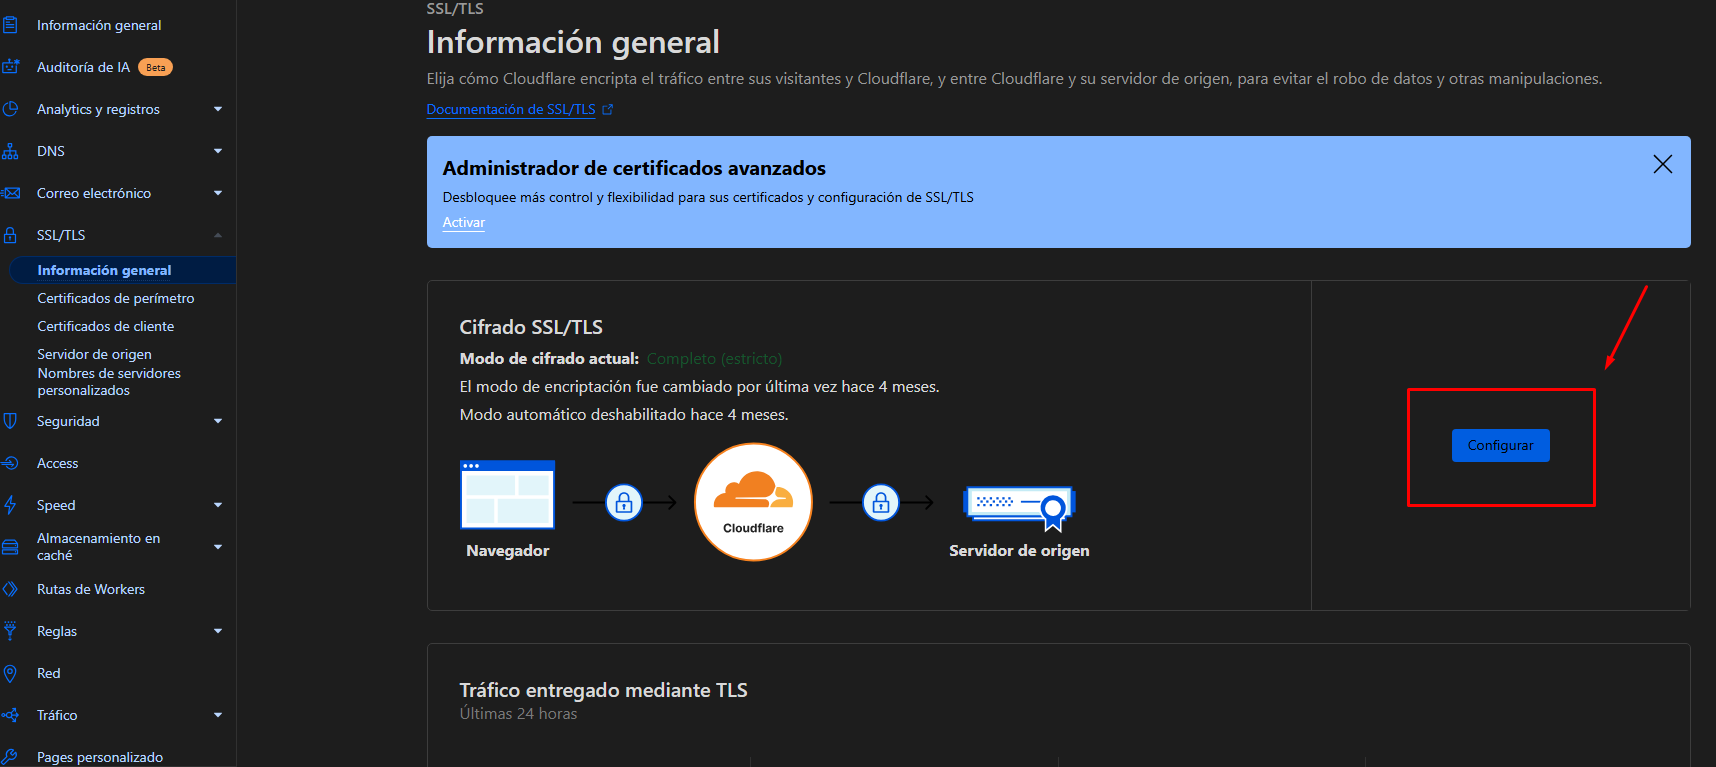1716x767 pixels.
Task: Click the Analytics y registros chart icon
Action: coord(10,109)
